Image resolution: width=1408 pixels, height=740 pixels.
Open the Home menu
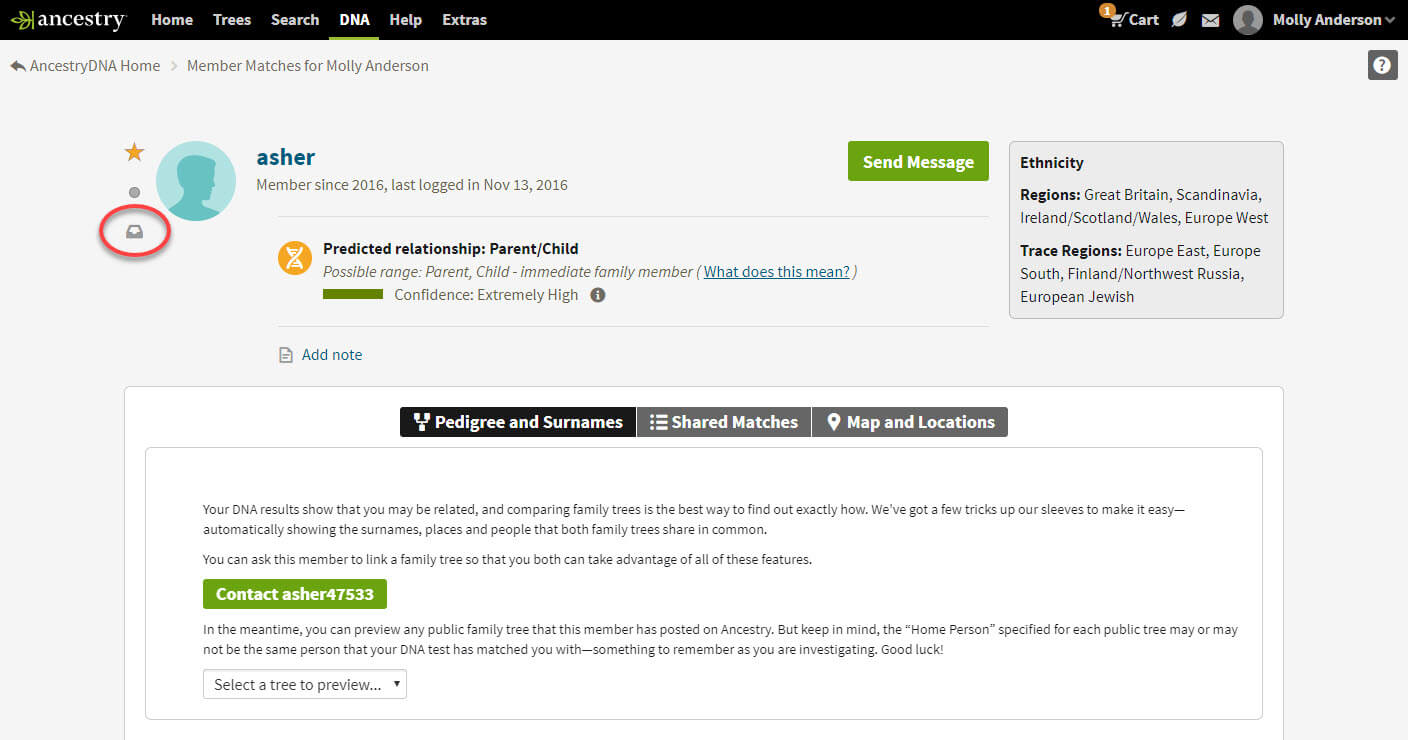tap(172, 20)
